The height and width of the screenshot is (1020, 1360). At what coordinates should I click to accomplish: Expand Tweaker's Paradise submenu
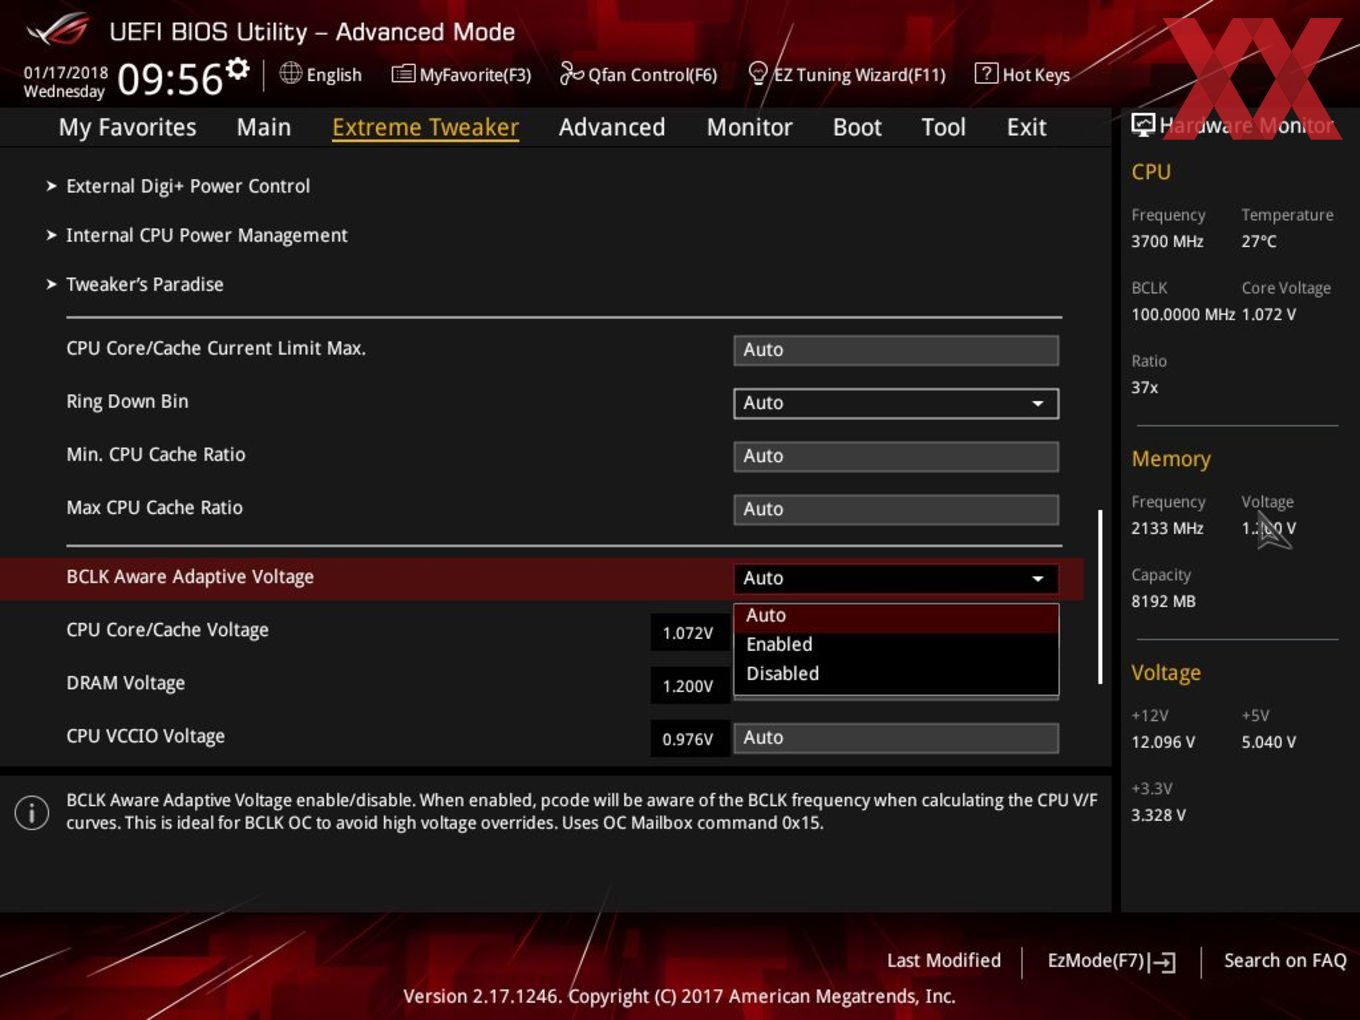[145, 284]
